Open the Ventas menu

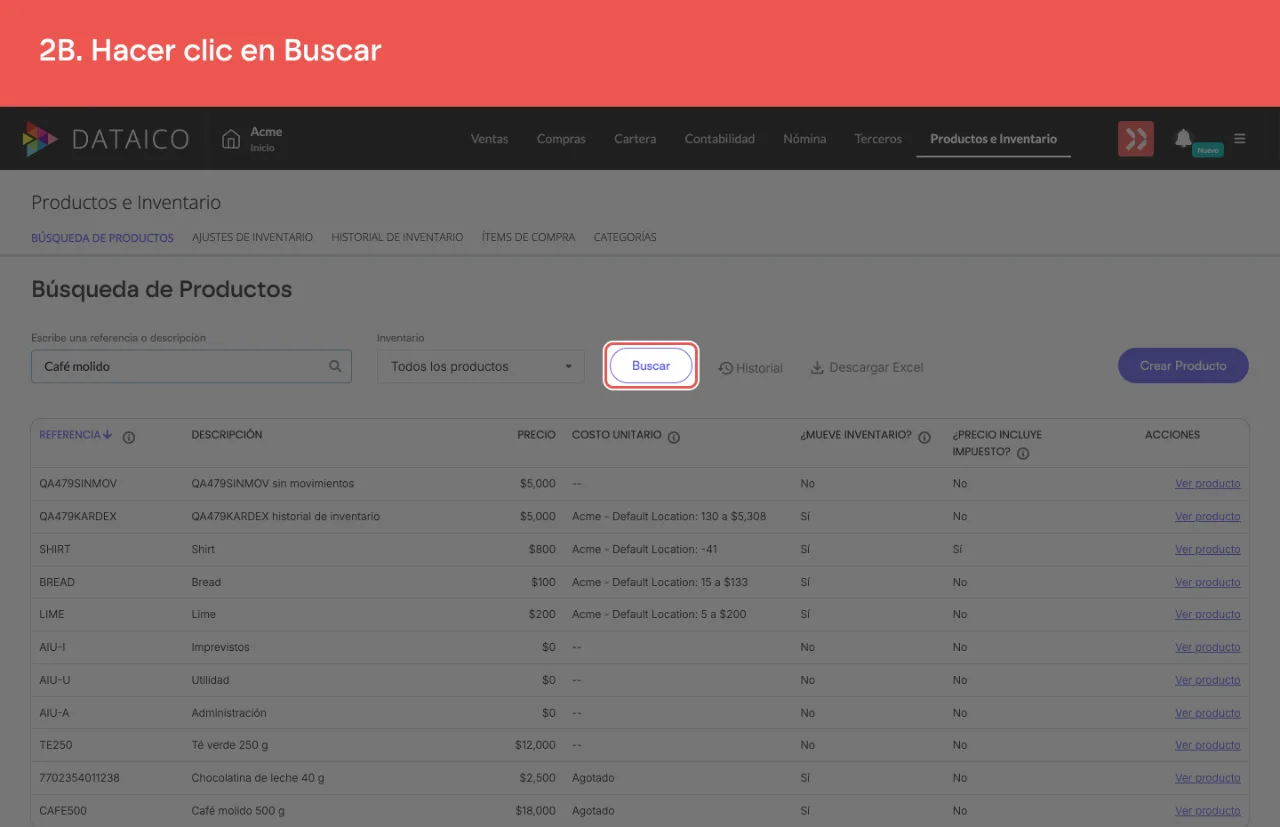pos(490,139)
